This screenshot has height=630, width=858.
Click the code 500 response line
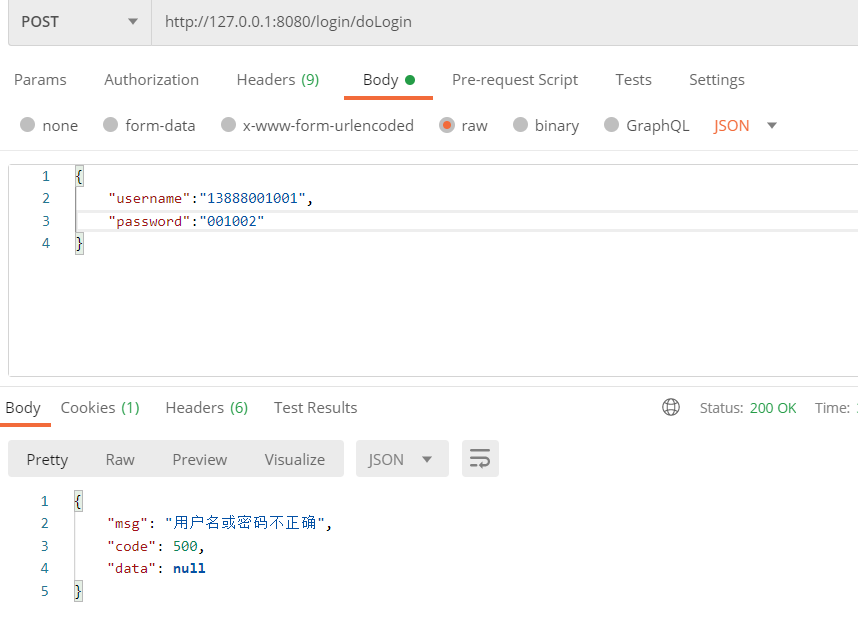pos(155,546)
